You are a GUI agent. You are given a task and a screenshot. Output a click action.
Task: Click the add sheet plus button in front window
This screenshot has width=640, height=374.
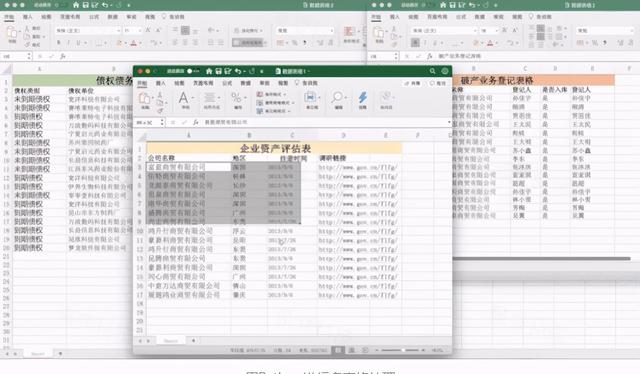click(x=193, y=340)
